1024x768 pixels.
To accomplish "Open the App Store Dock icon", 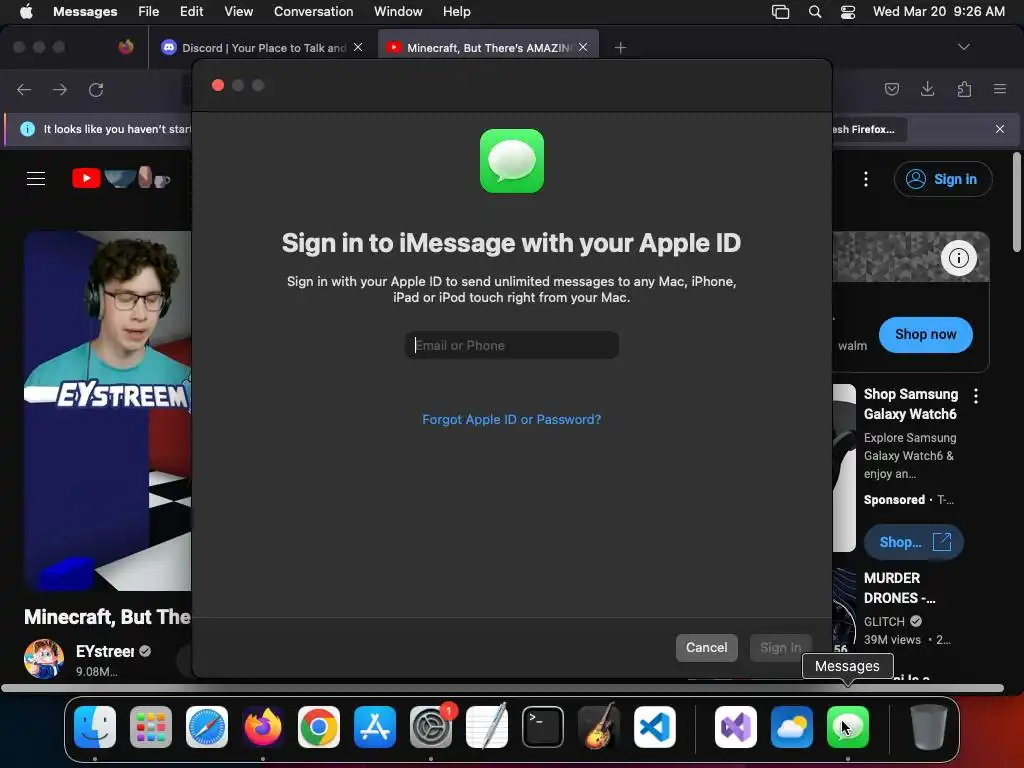I will 375,727.
